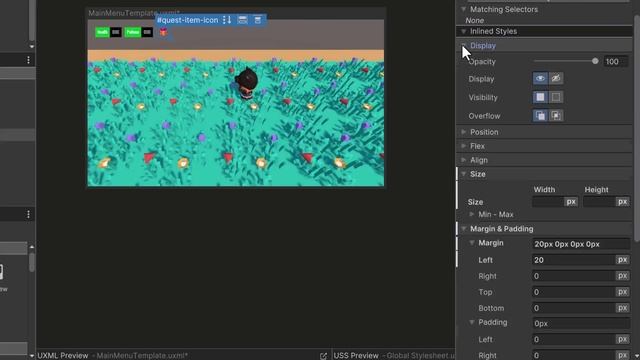Click the align items icon in quest-item-icon header

242,20
